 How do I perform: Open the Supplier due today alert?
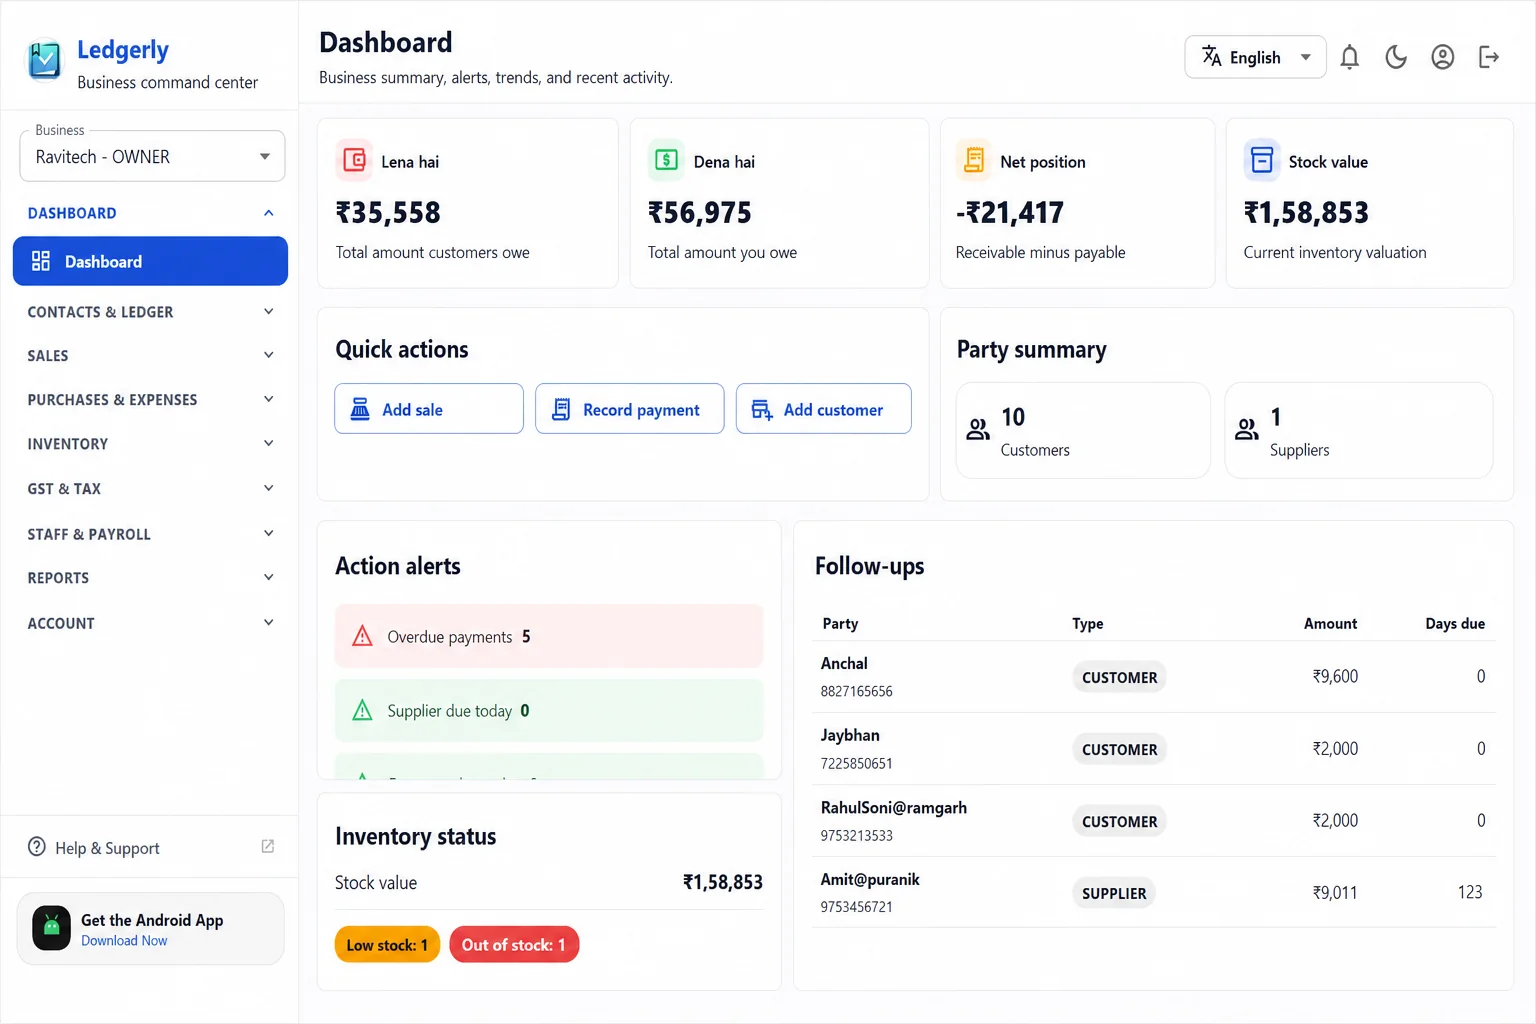pyautogui.click(x=549, y=710)
